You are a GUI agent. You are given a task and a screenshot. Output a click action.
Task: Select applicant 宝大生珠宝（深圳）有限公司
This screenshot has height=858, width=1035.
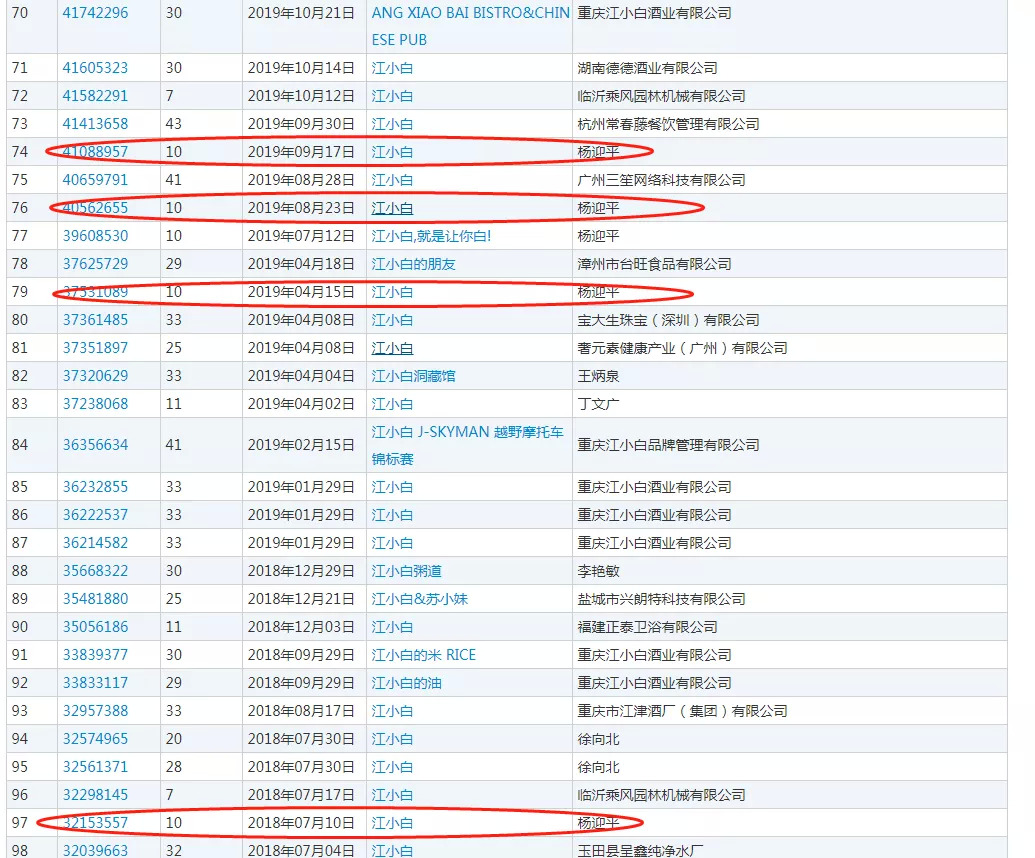click(668, 320)
